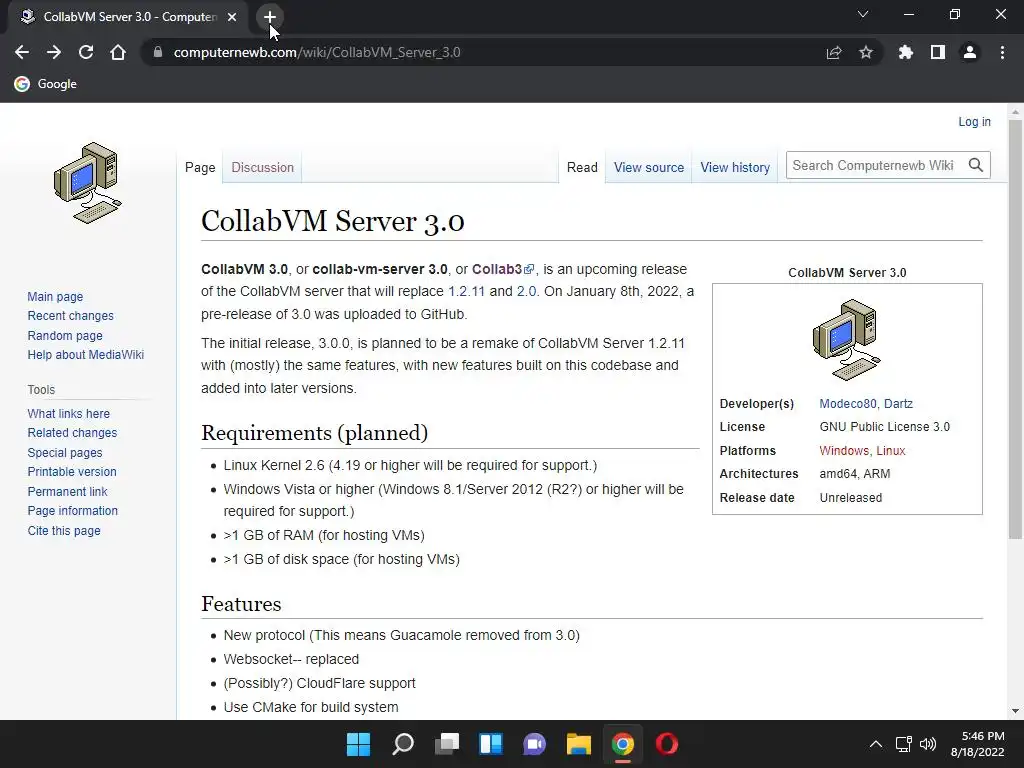Open Special pages link
Image resolution: width=1024 pixels, height=768 pixels.
tap(65, 453)
